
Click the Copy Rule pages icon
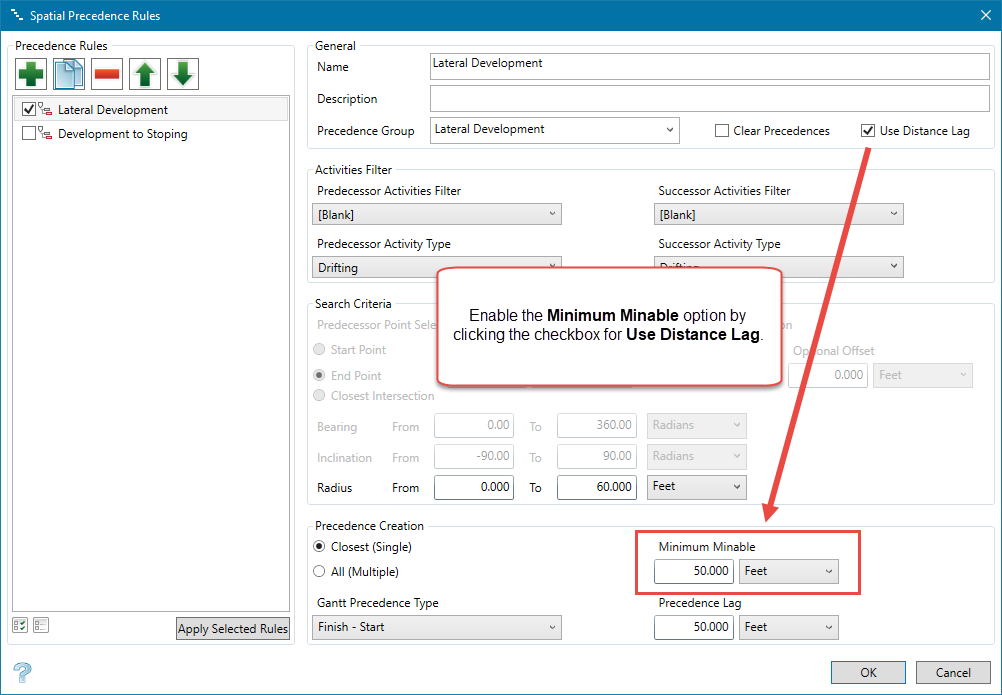coord(69,75)
